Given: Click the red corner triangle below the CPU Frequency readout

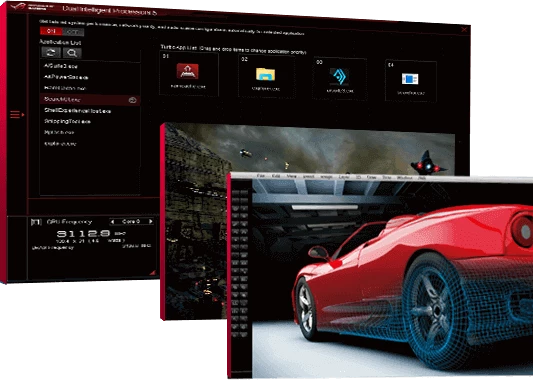Looking at the screenshot, I should (x=153, y=272).
